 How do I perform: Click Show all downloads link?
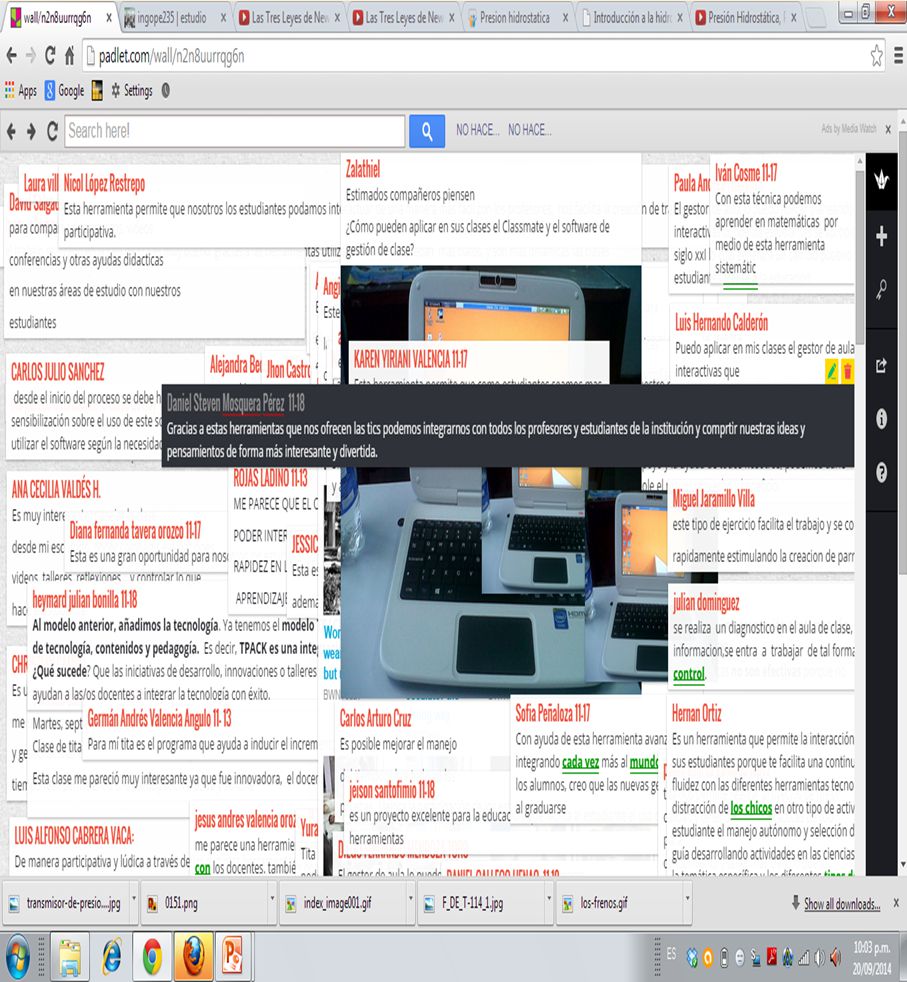coord(841,904)
